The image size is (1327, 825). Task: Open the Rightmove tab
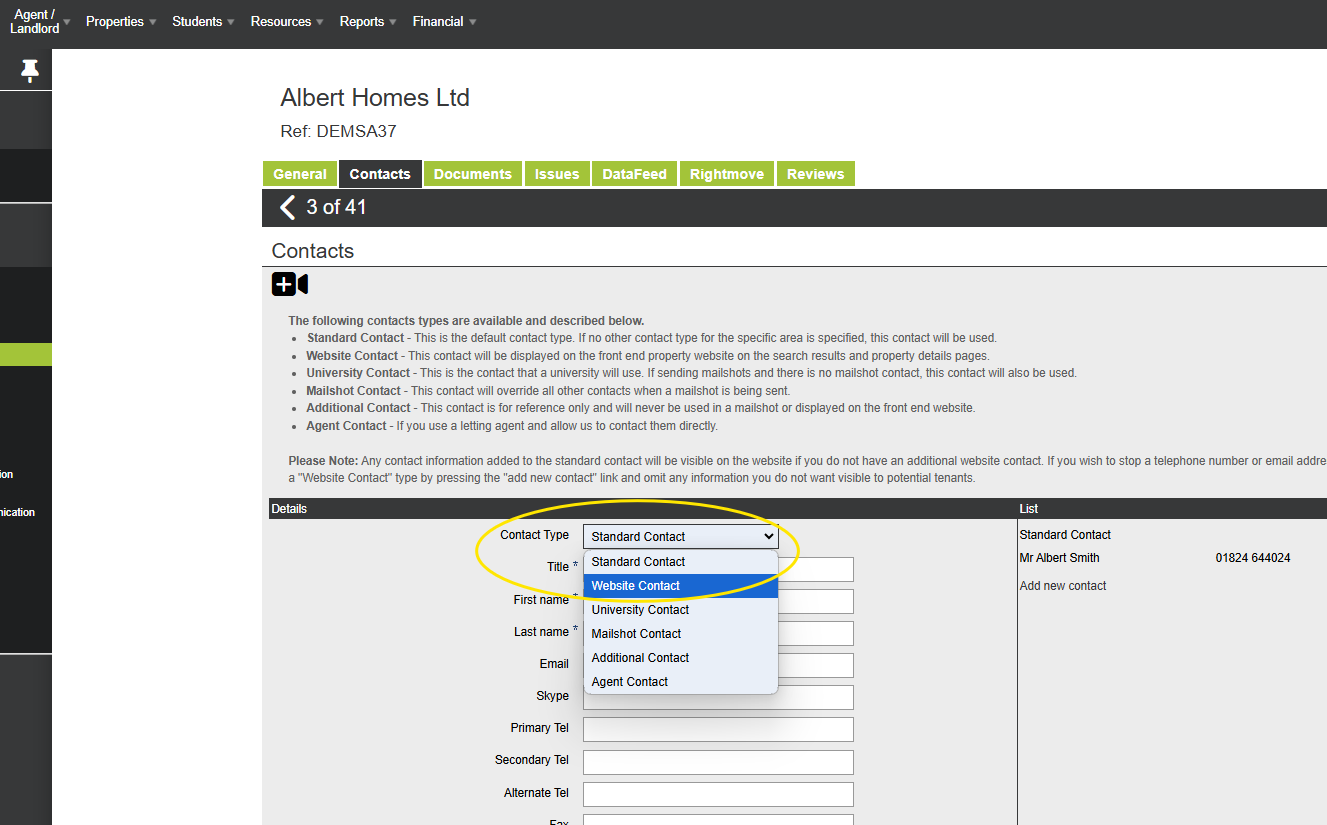click(726, 174)
